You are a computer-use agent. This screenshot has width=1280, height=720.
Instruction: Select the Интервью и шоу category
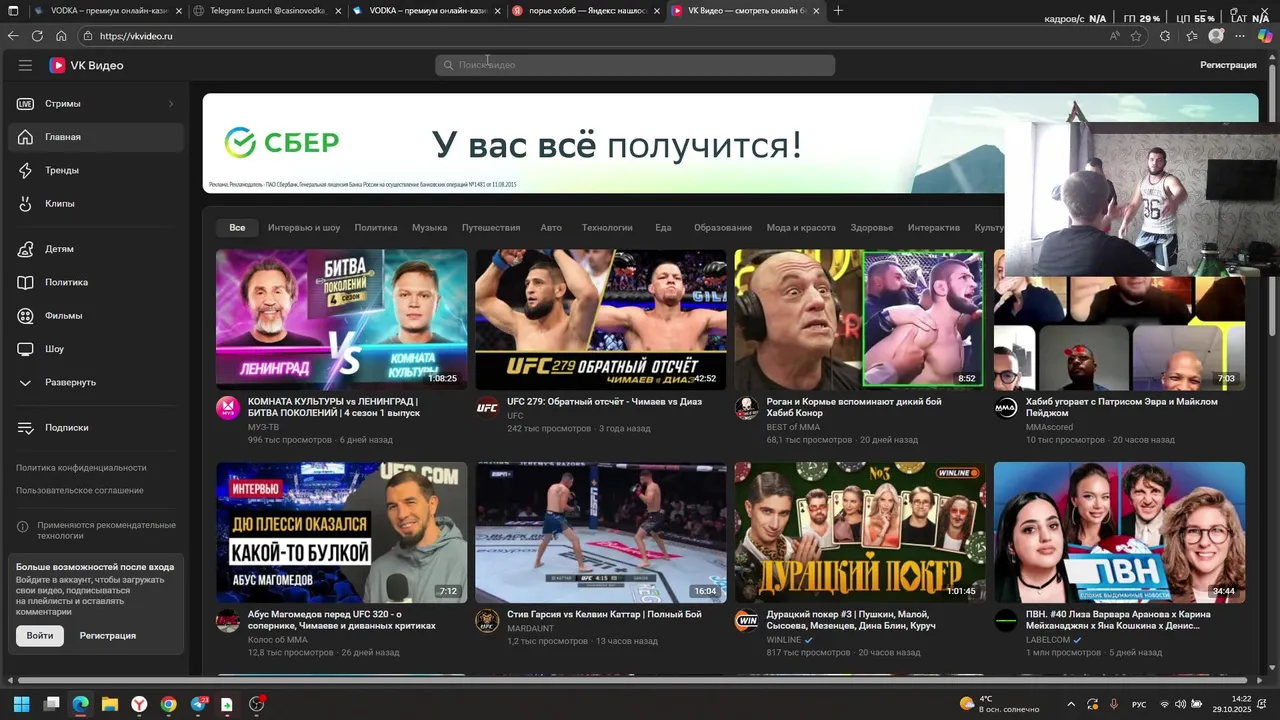tap(304, 228)
